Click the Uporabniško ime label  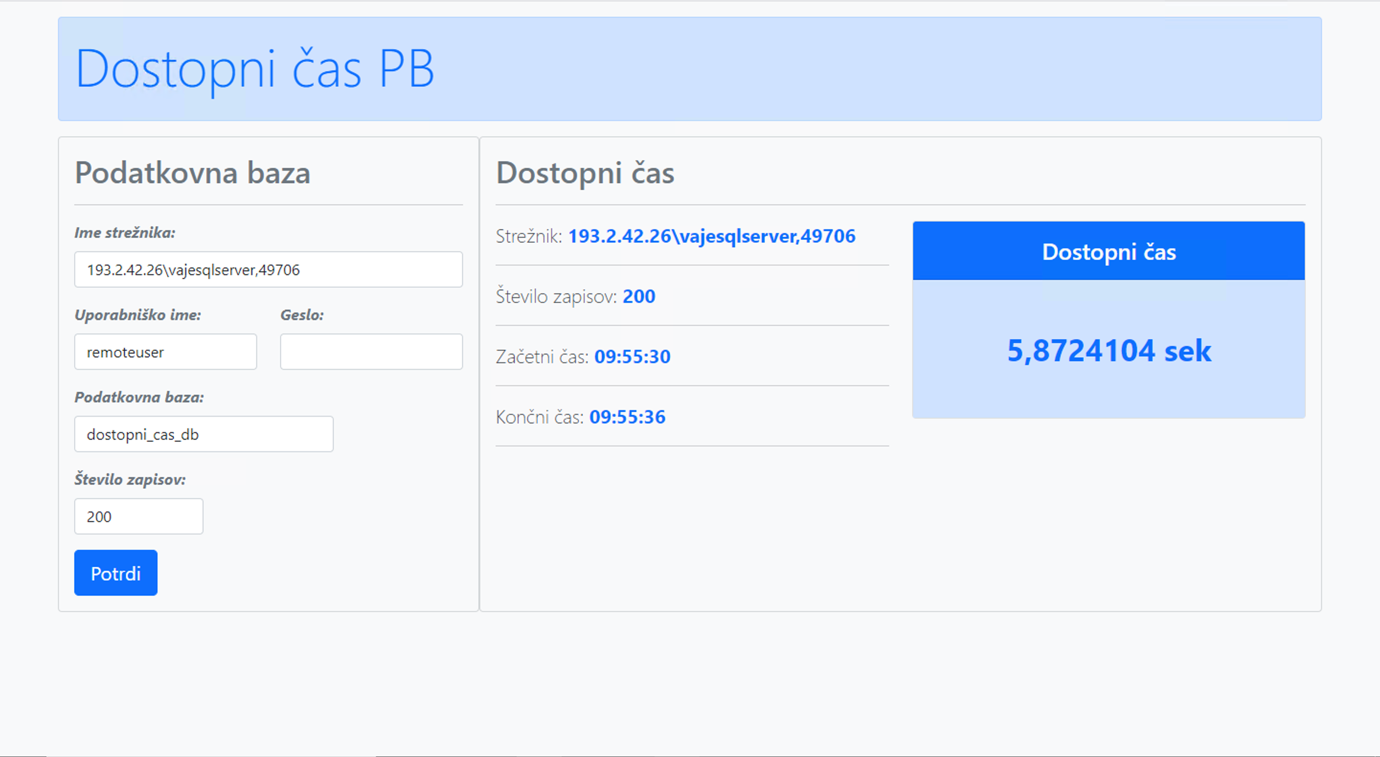coord(138,315)
